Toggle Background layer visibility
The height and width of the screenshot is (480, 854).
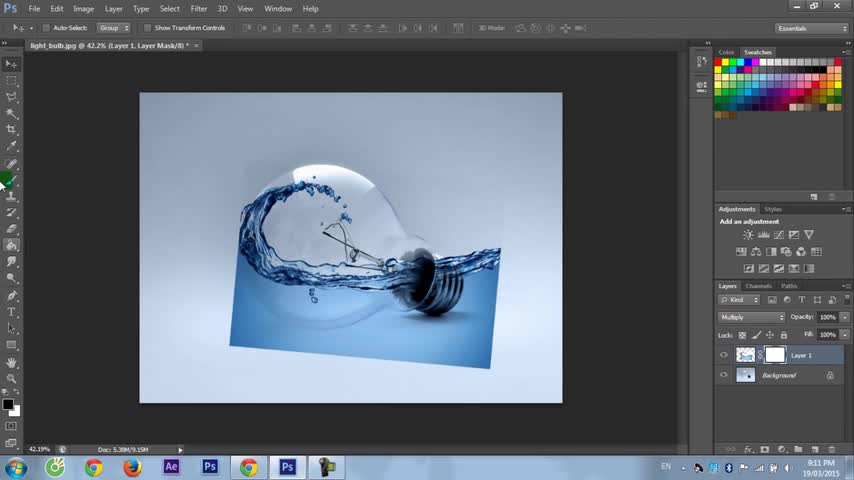pyautogui.click(x=724, y=375)
